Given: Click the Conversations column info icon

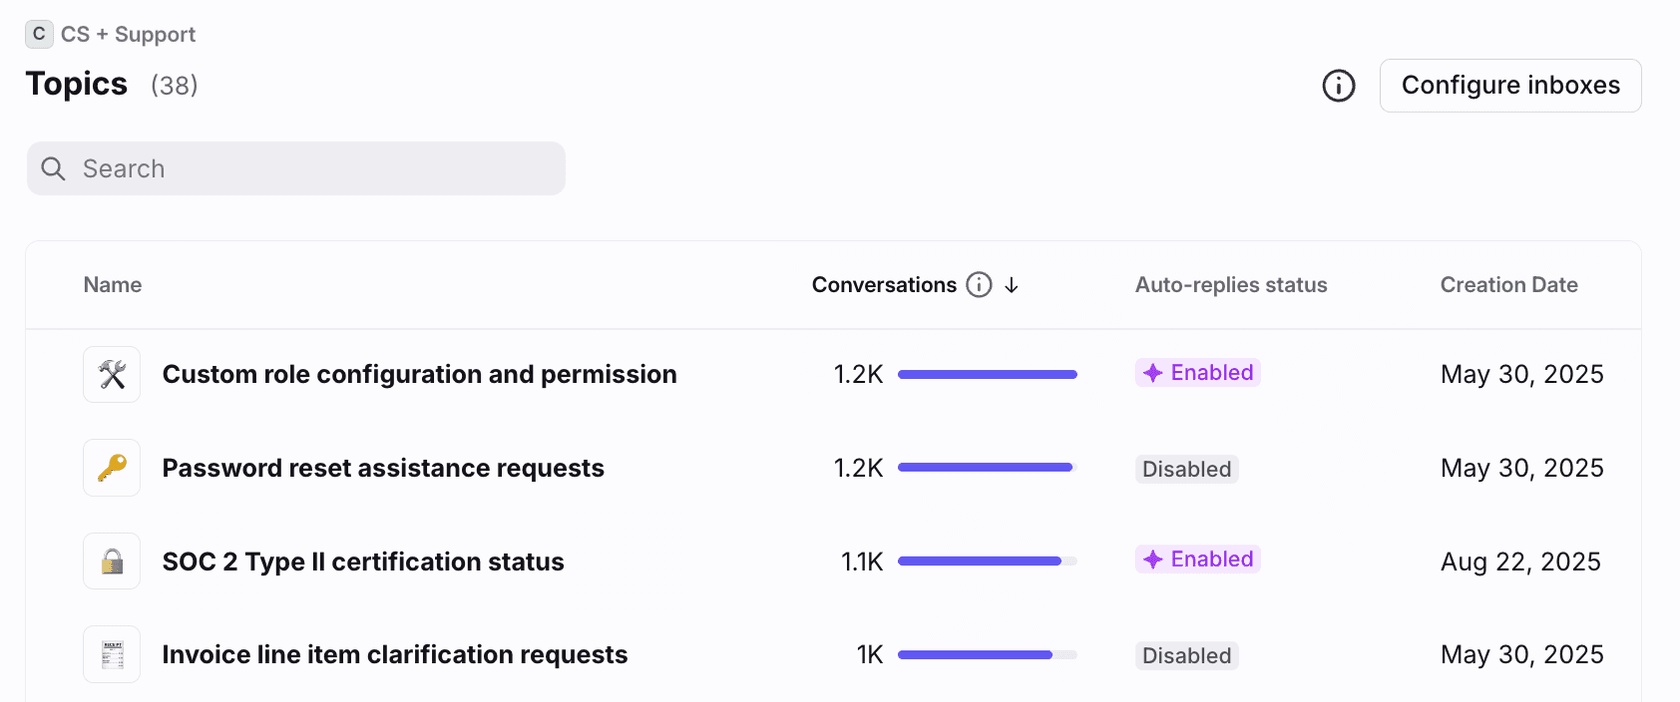Looking at the screenshot, I should click(x=979, y=285).
